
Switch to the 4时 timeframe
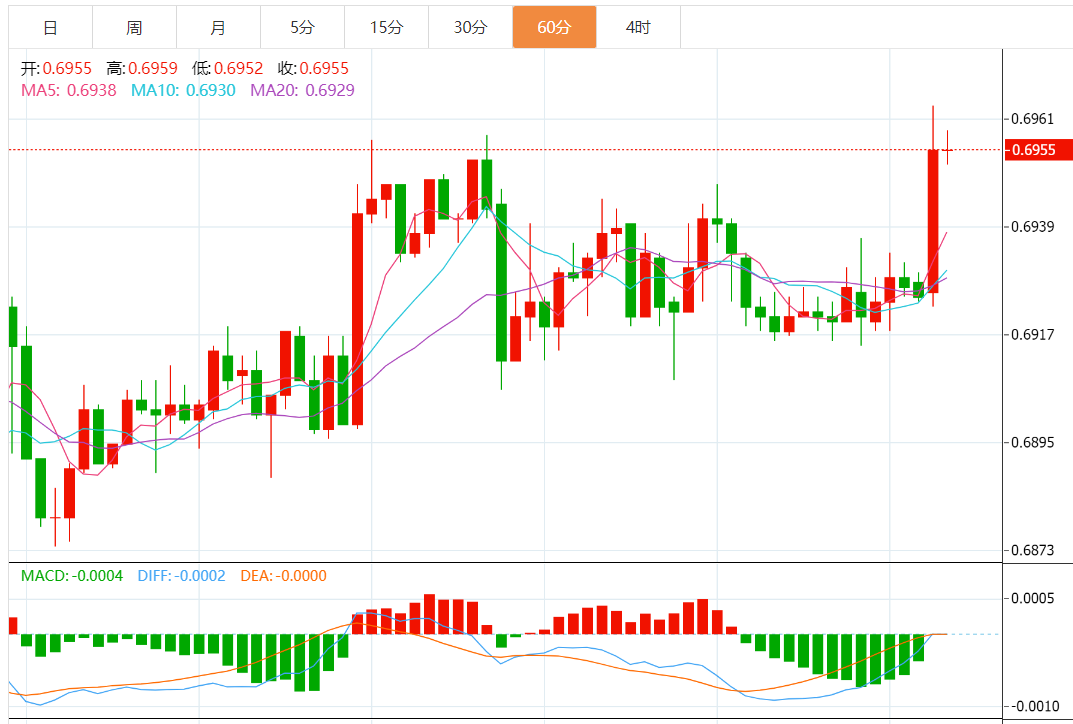[638, 27]
